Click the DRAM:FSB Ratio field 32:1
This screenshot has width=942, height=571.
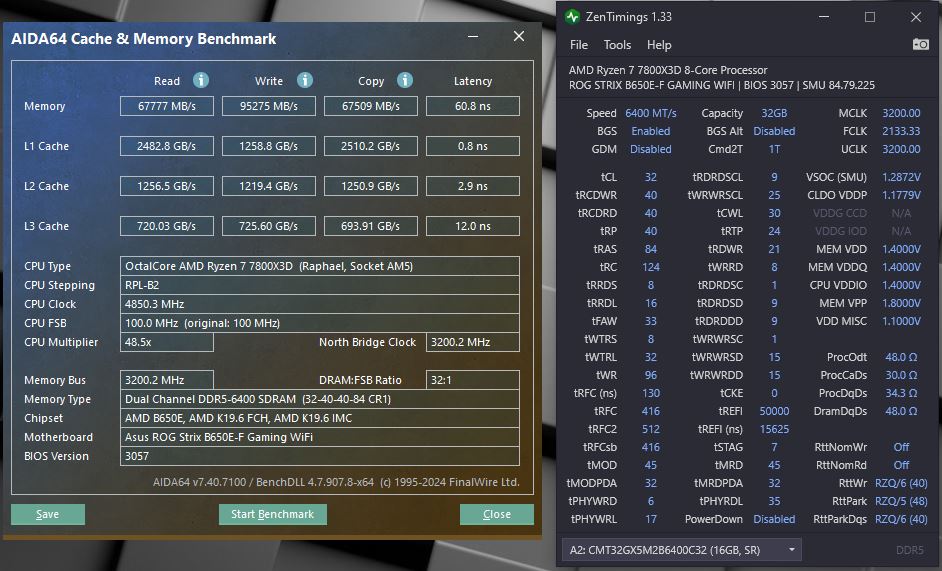click(473, 380)
